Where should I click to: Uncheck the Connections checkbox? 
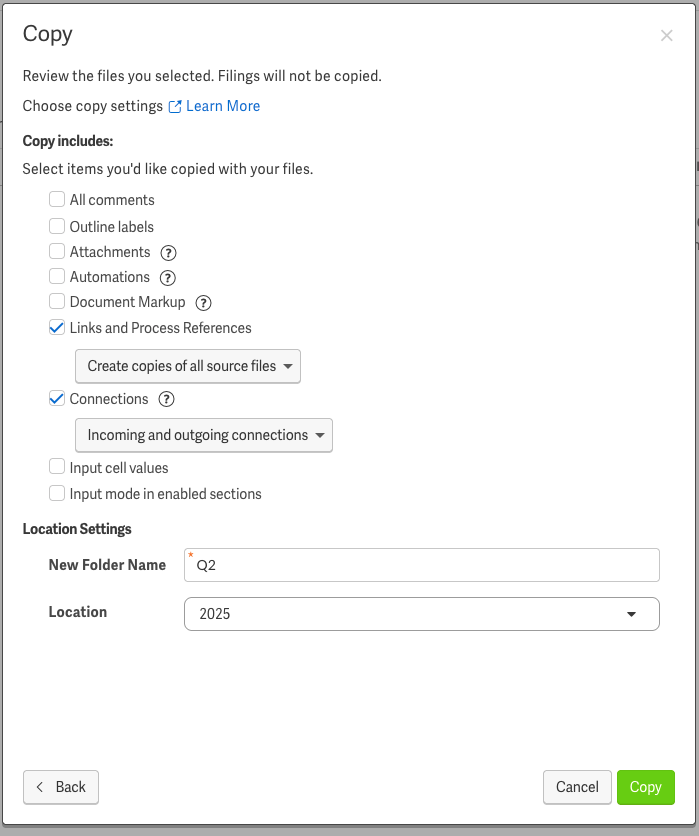(57, 398)
